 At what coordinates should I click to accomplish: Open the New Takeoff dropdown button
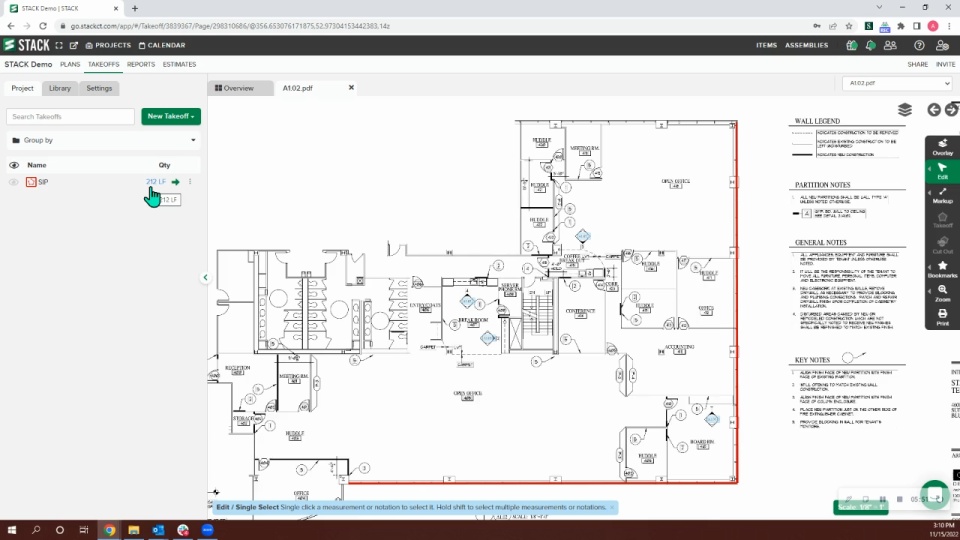coord(171,116)
